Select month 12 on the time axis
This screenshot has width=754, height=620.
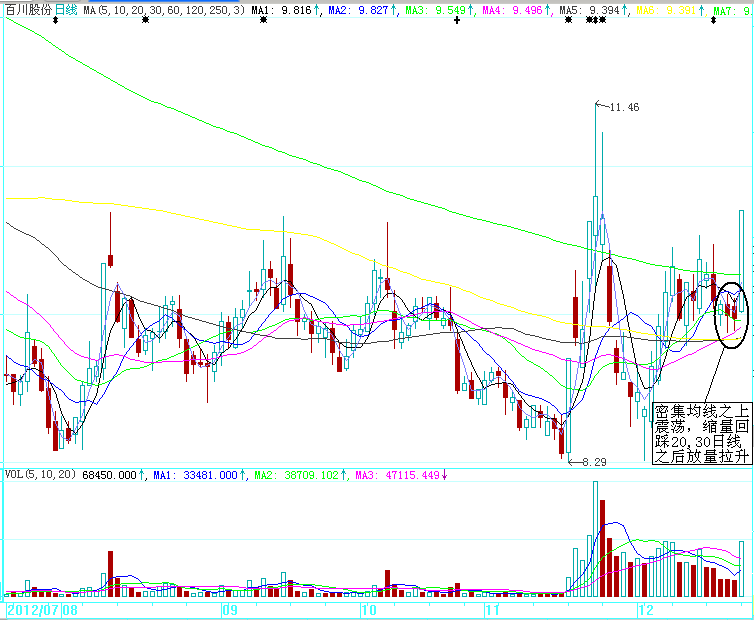coord(646,610)
